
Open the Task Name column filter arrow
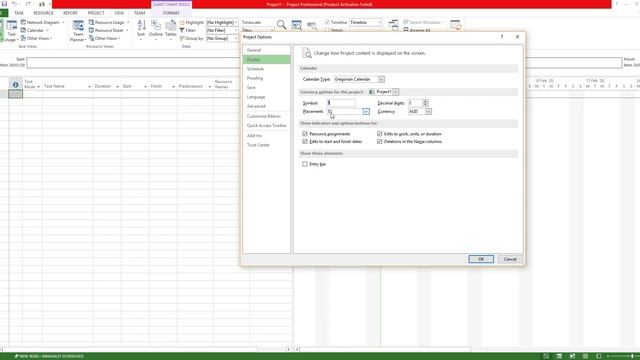[x=89, y=87]
